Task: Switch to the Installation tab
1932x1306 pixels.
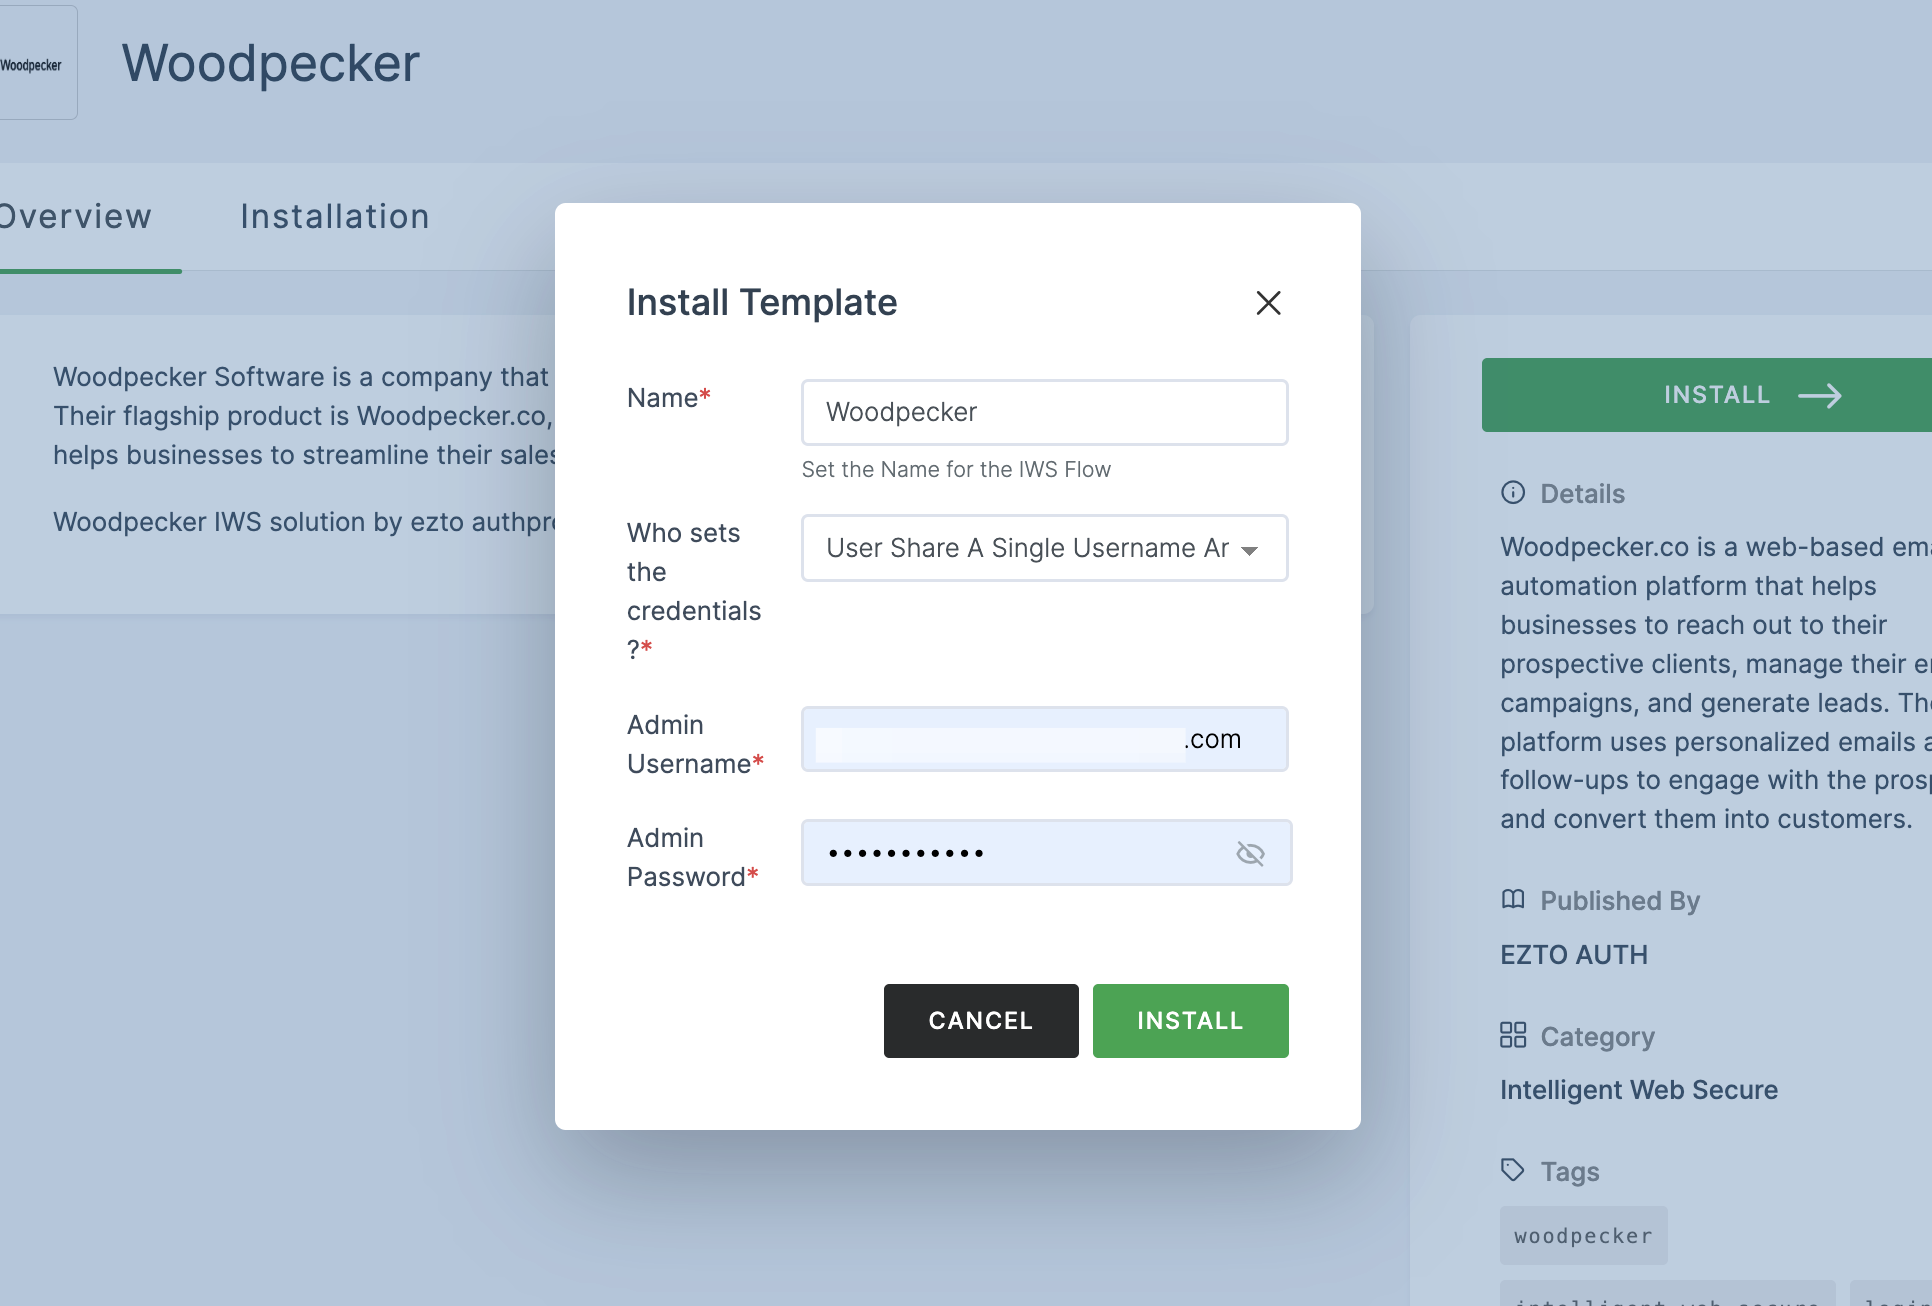Action: (335, 214)
